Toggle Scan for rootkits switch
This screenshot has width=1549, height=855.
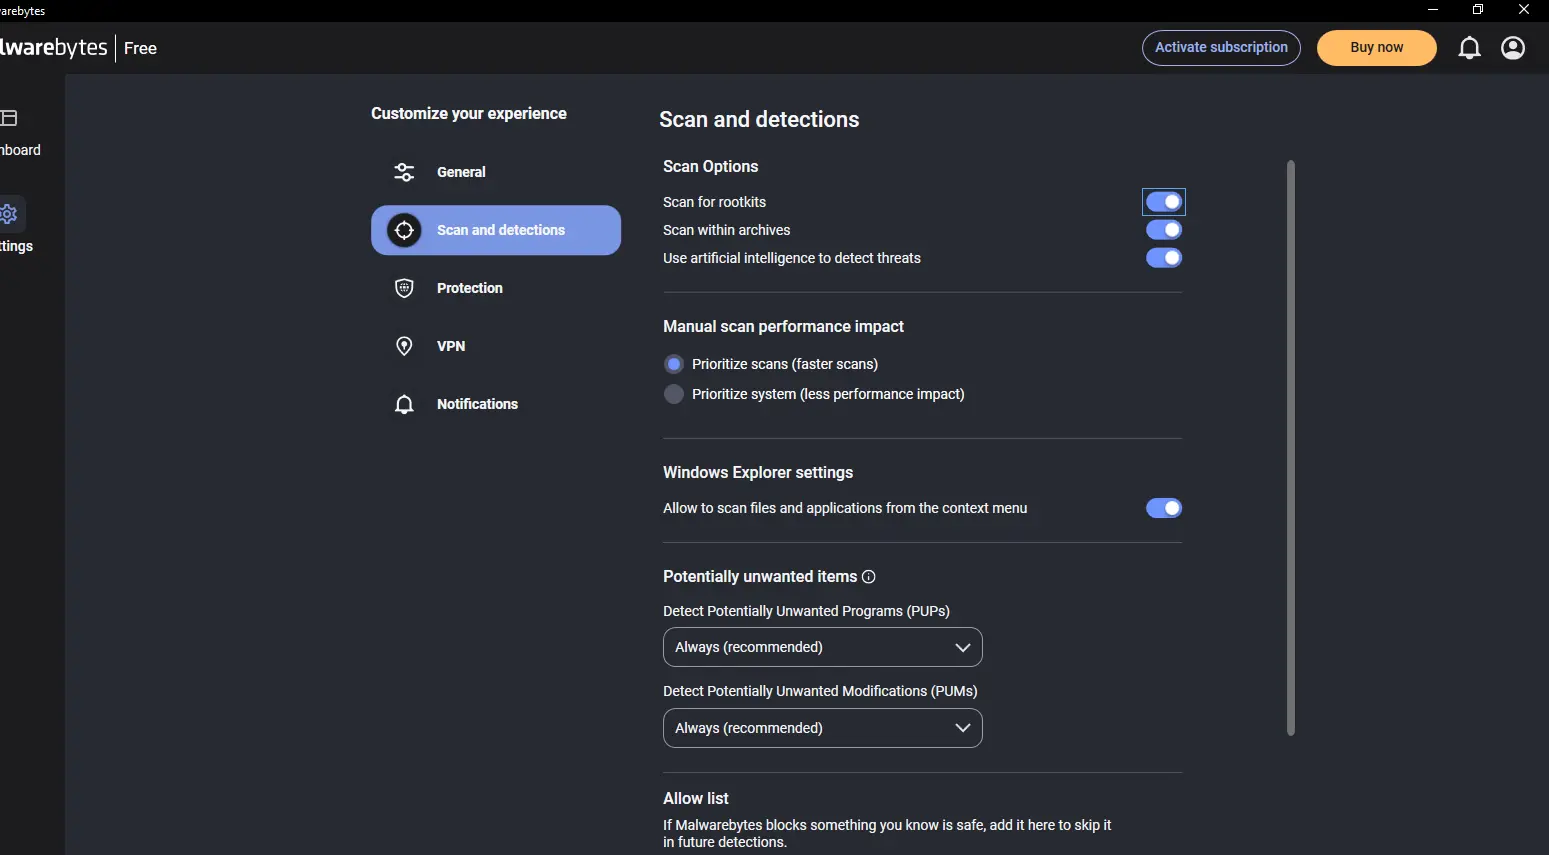[1164, 202]
